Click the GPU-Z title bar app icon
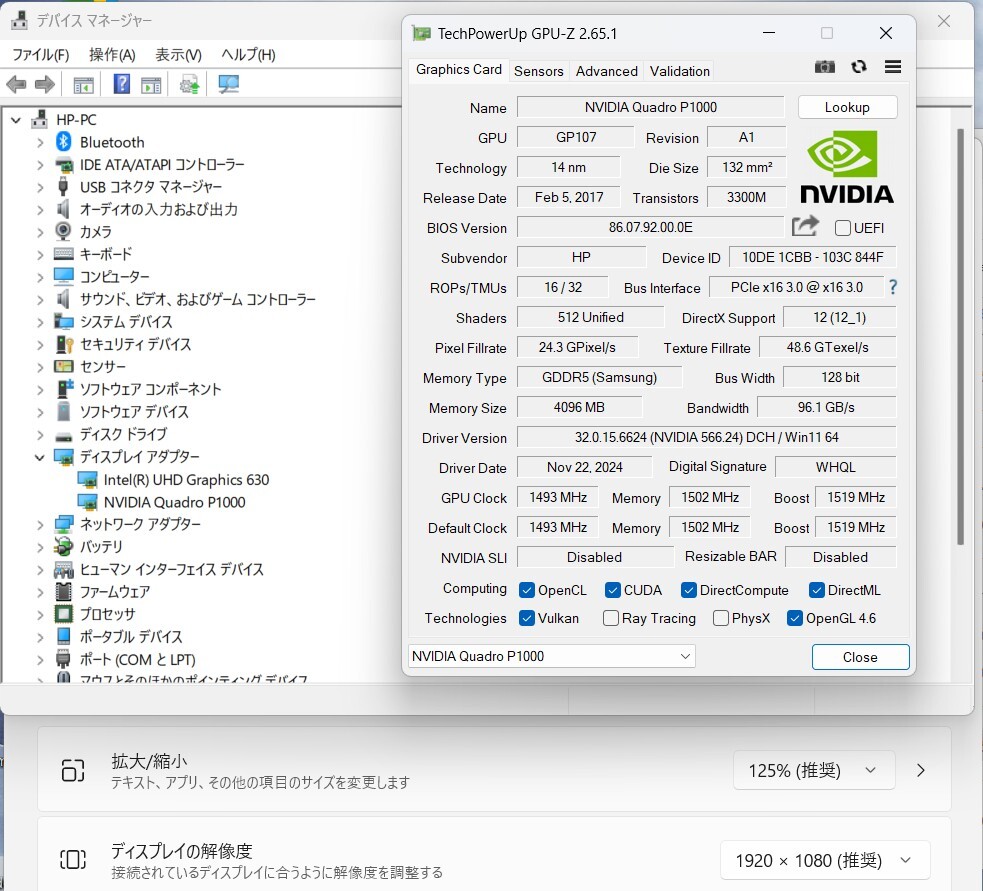The width and height of the screenshot is (983, 891). (x=421, y=33)
